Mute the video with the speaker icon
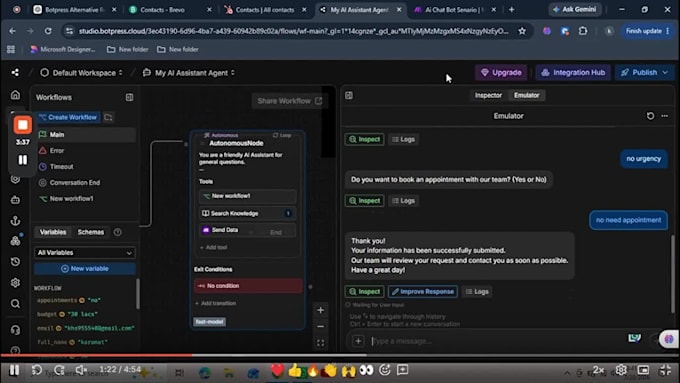 81,370
